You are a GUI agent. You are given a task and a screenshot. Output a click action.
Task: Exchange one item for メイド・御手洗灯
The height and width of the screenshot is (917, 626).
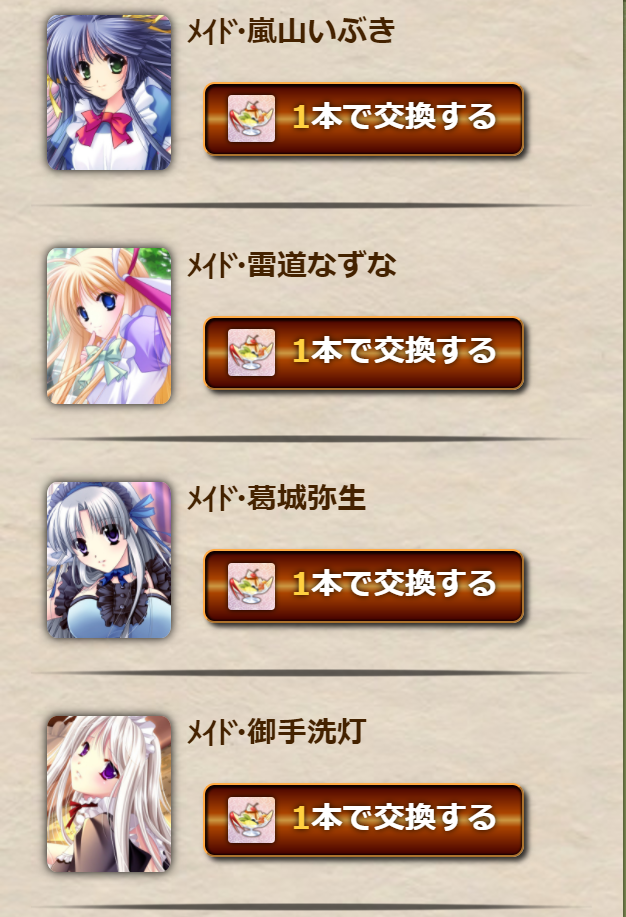pos(363,821)
